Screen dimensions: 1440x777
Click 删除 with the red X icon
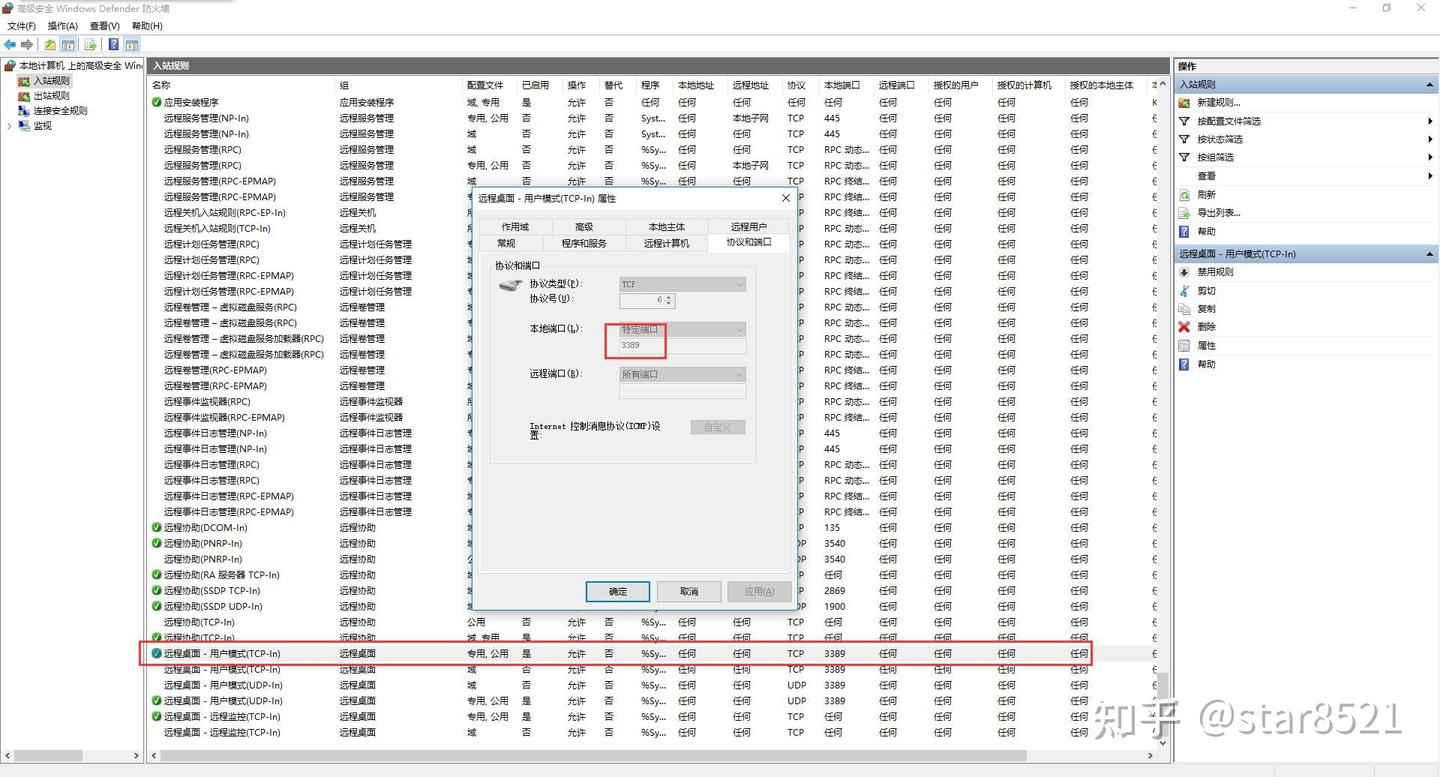tap(1206, 327)
